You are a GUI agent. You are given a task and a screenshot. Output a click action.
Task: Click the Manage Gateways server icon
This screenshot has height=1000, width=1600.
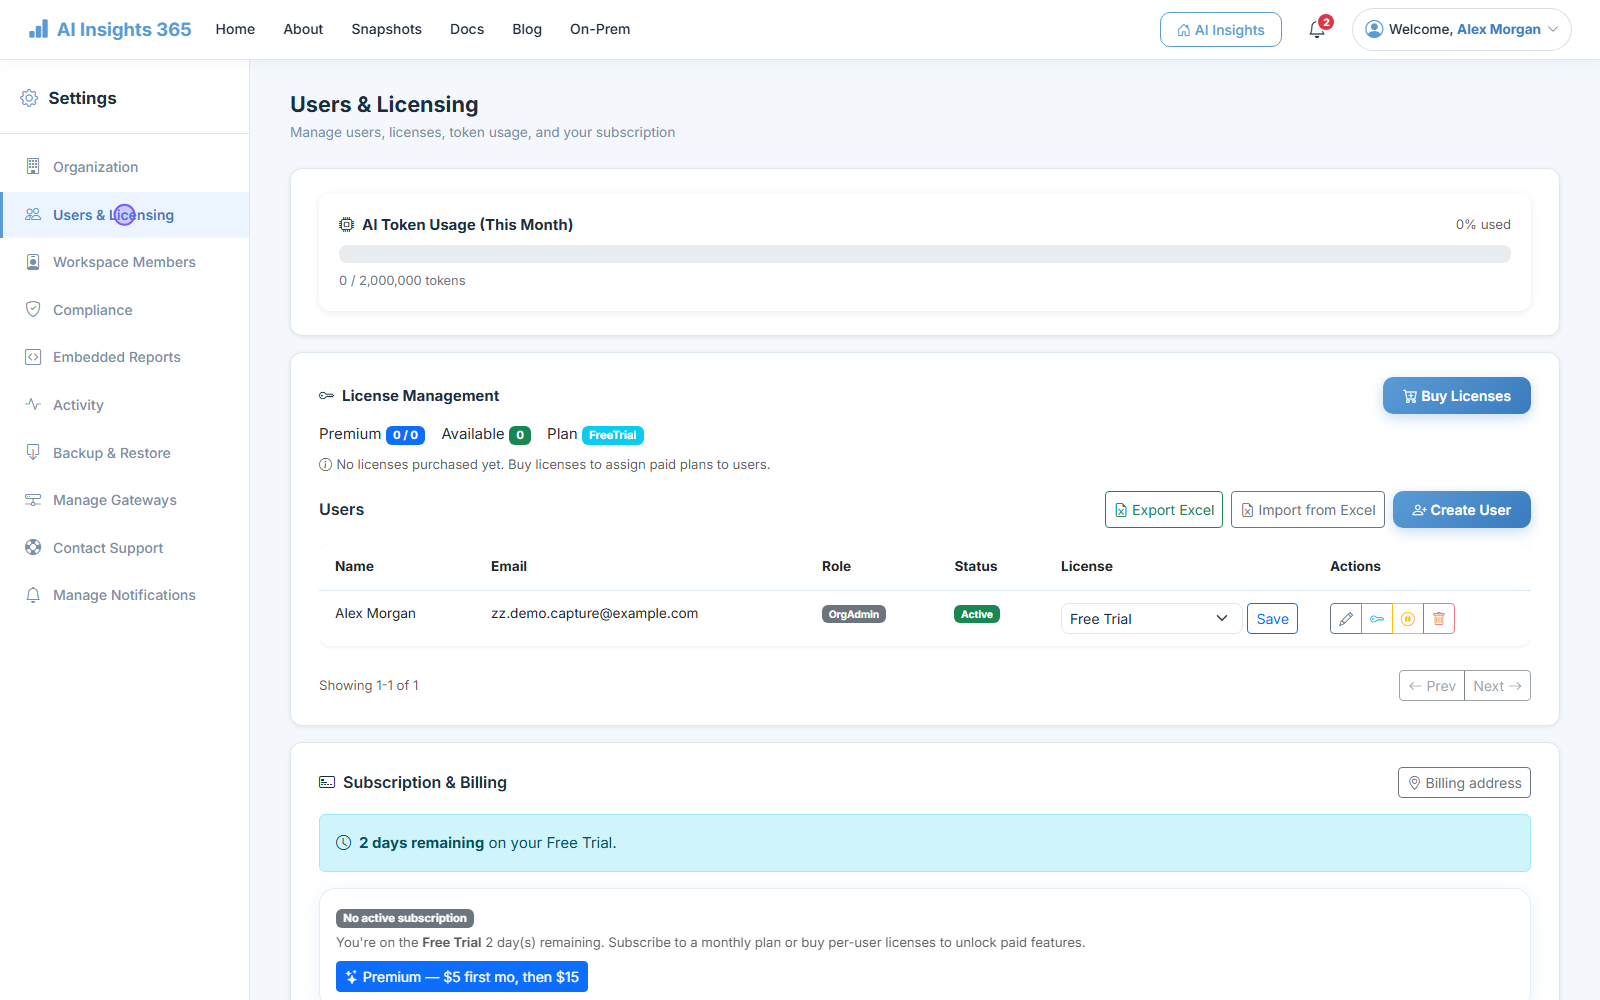[33, 500]
